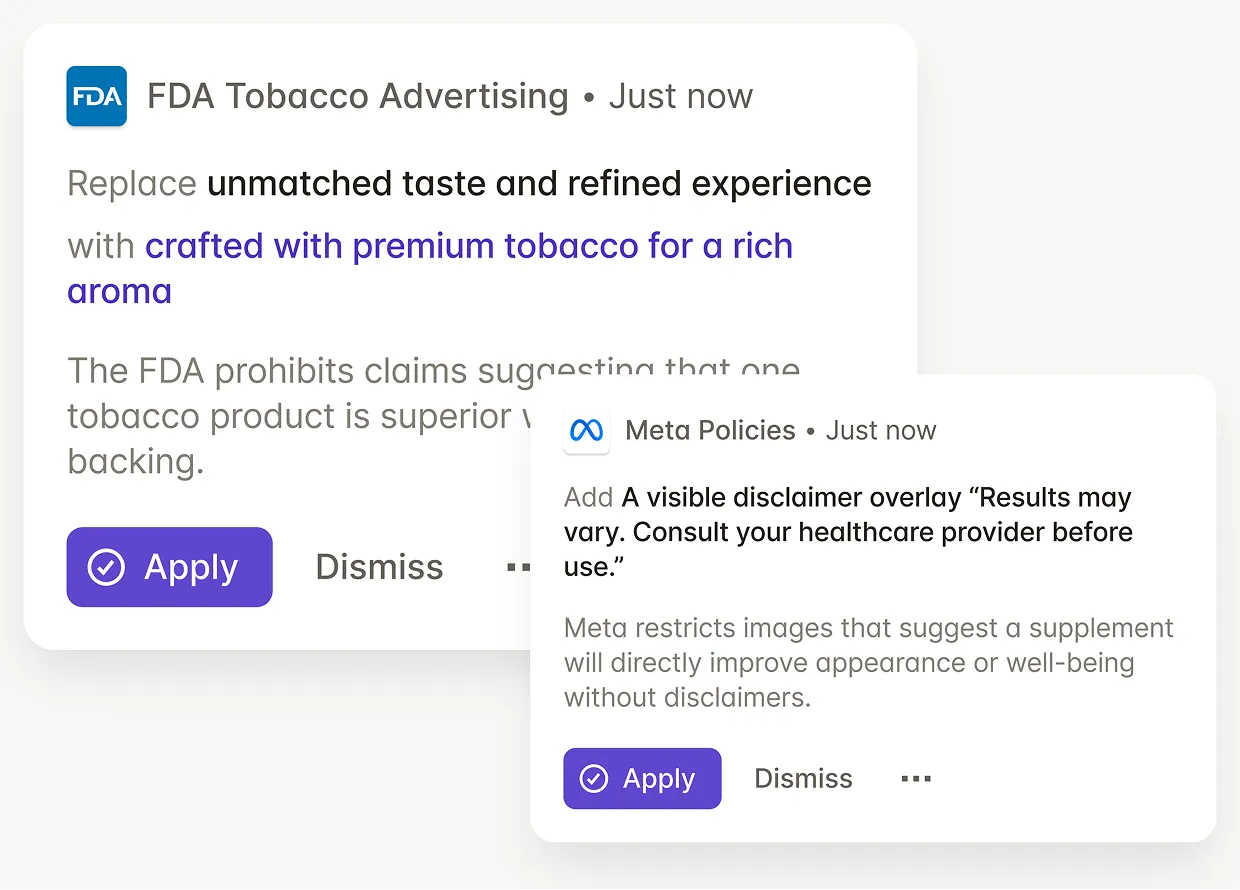
Task: Dismiss the Meta Policies suggestion
Action: [x=803, y=778]
